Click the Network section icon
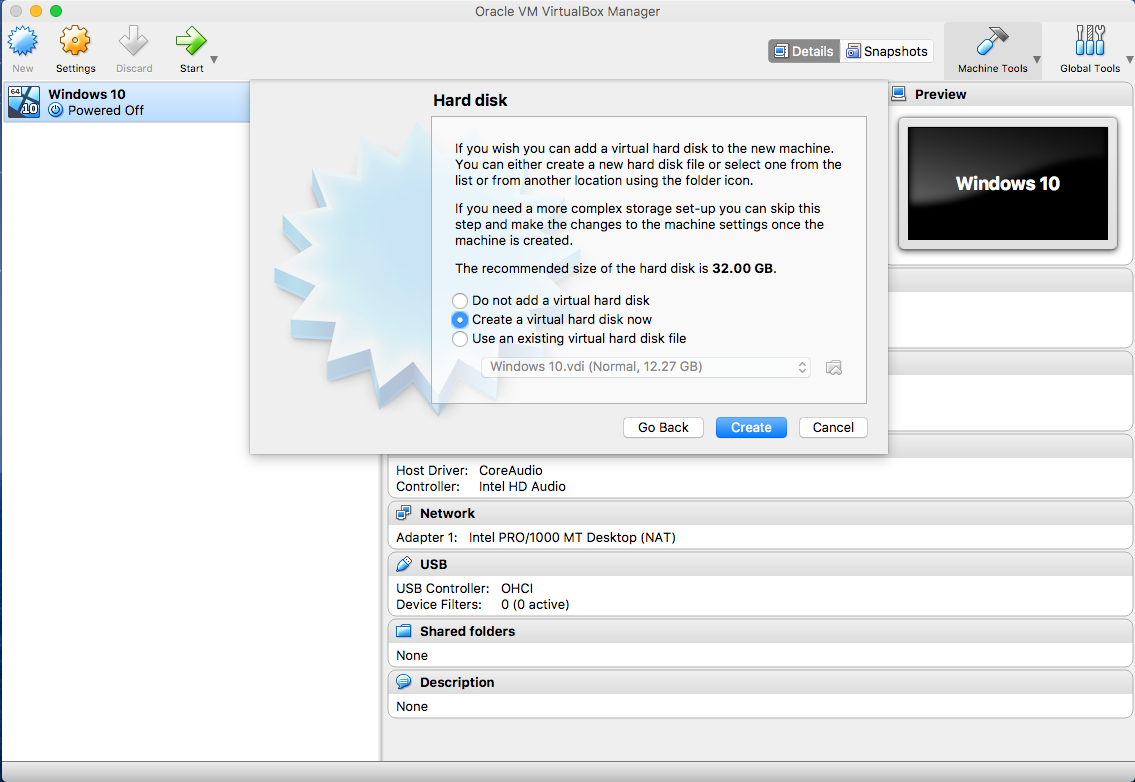Screen dimensions: 1135x782 [404, 513]
